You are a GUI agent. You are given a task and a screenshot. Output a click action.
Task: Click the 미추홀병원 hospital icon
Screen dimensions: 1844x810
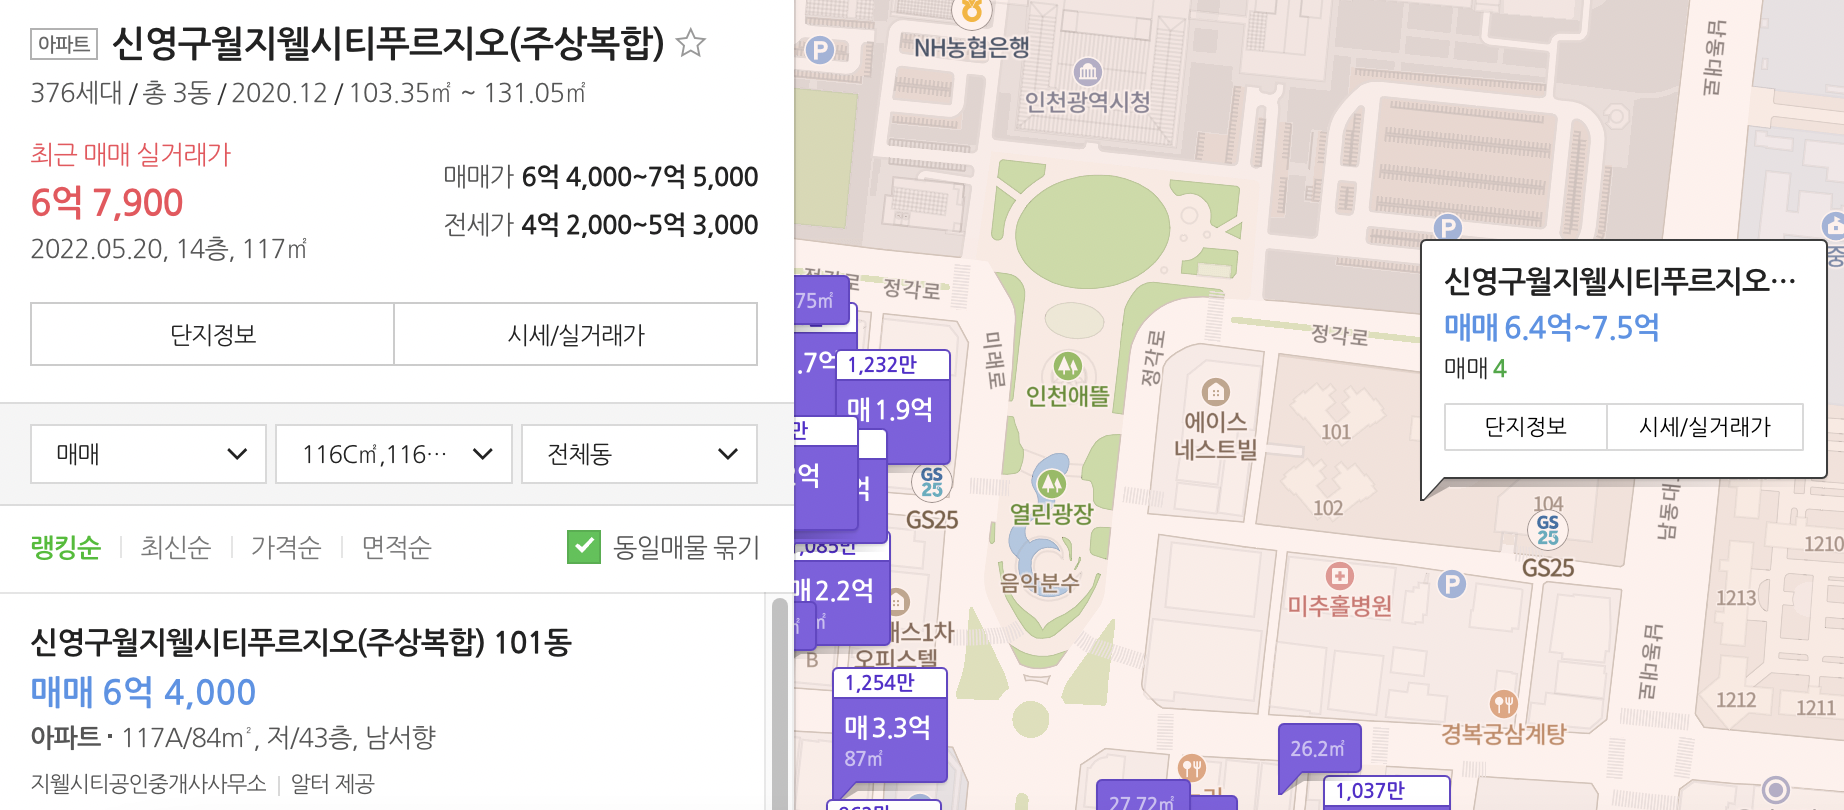tap(1340, 576)
